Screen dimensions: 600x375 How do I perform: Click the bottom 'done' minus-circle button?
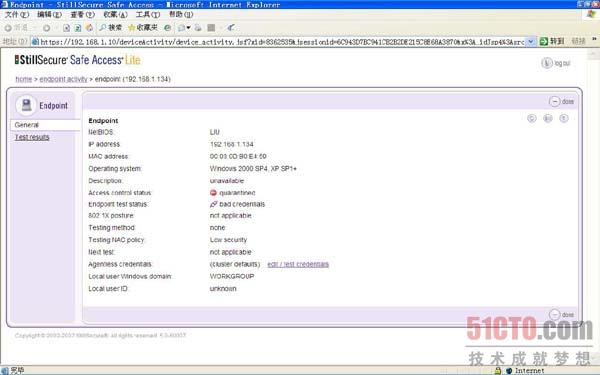(554, 315)
